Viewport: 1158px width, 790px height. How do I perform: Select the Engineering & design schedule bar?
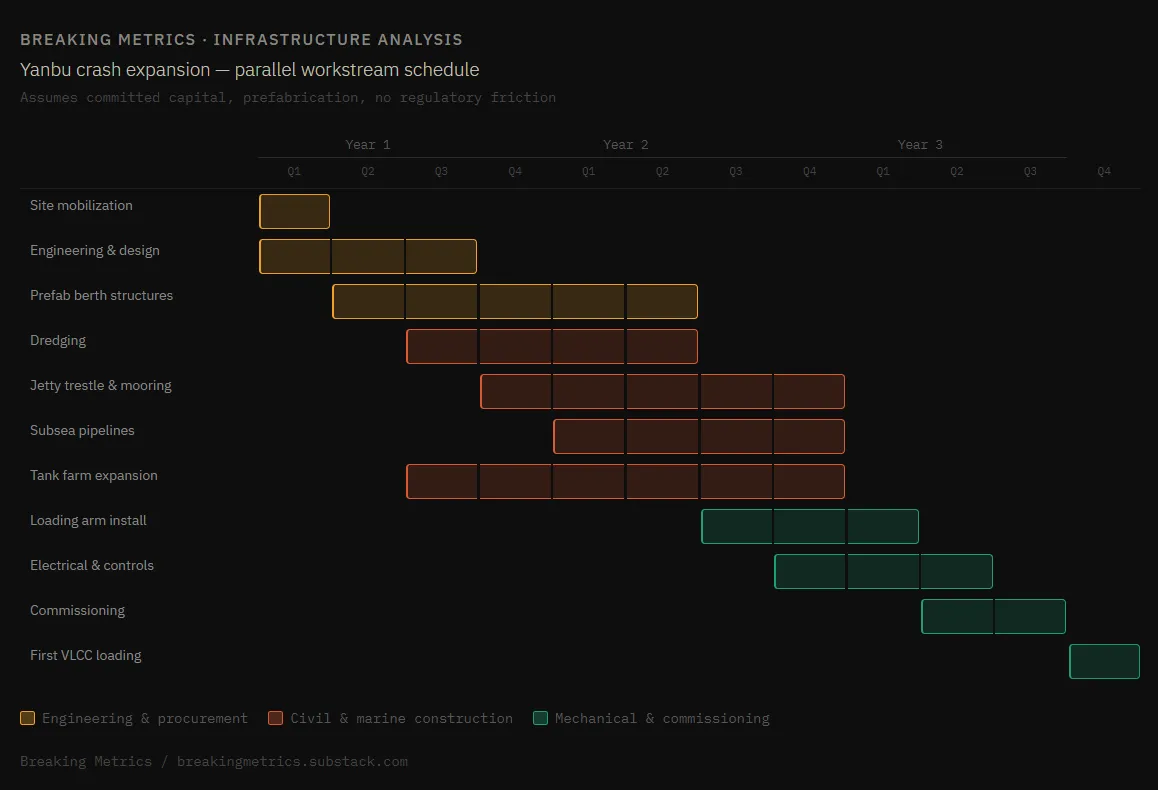368,256
